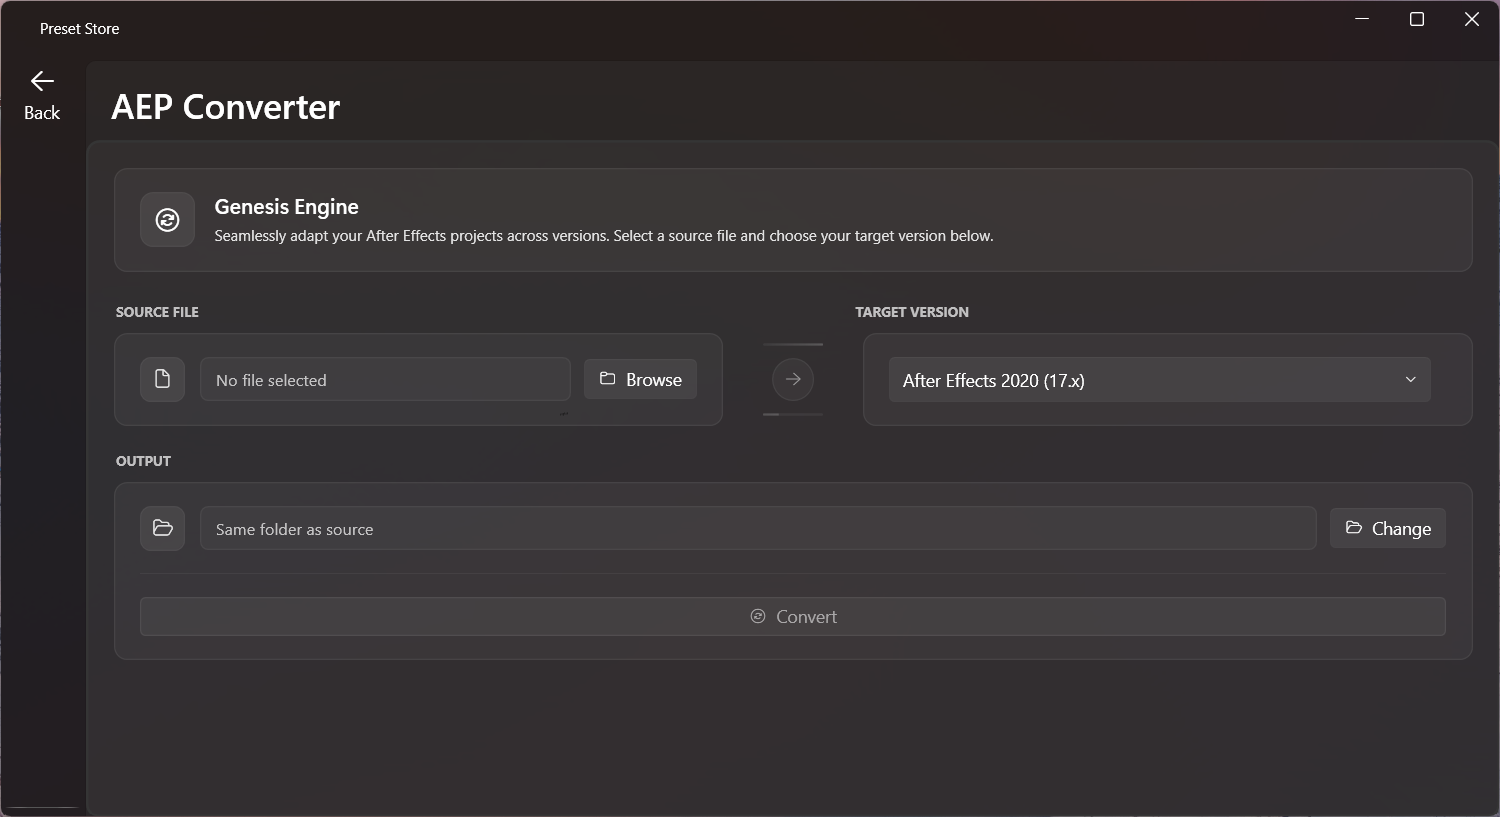
Task: Browse for a source file
Action: [640, 379]
